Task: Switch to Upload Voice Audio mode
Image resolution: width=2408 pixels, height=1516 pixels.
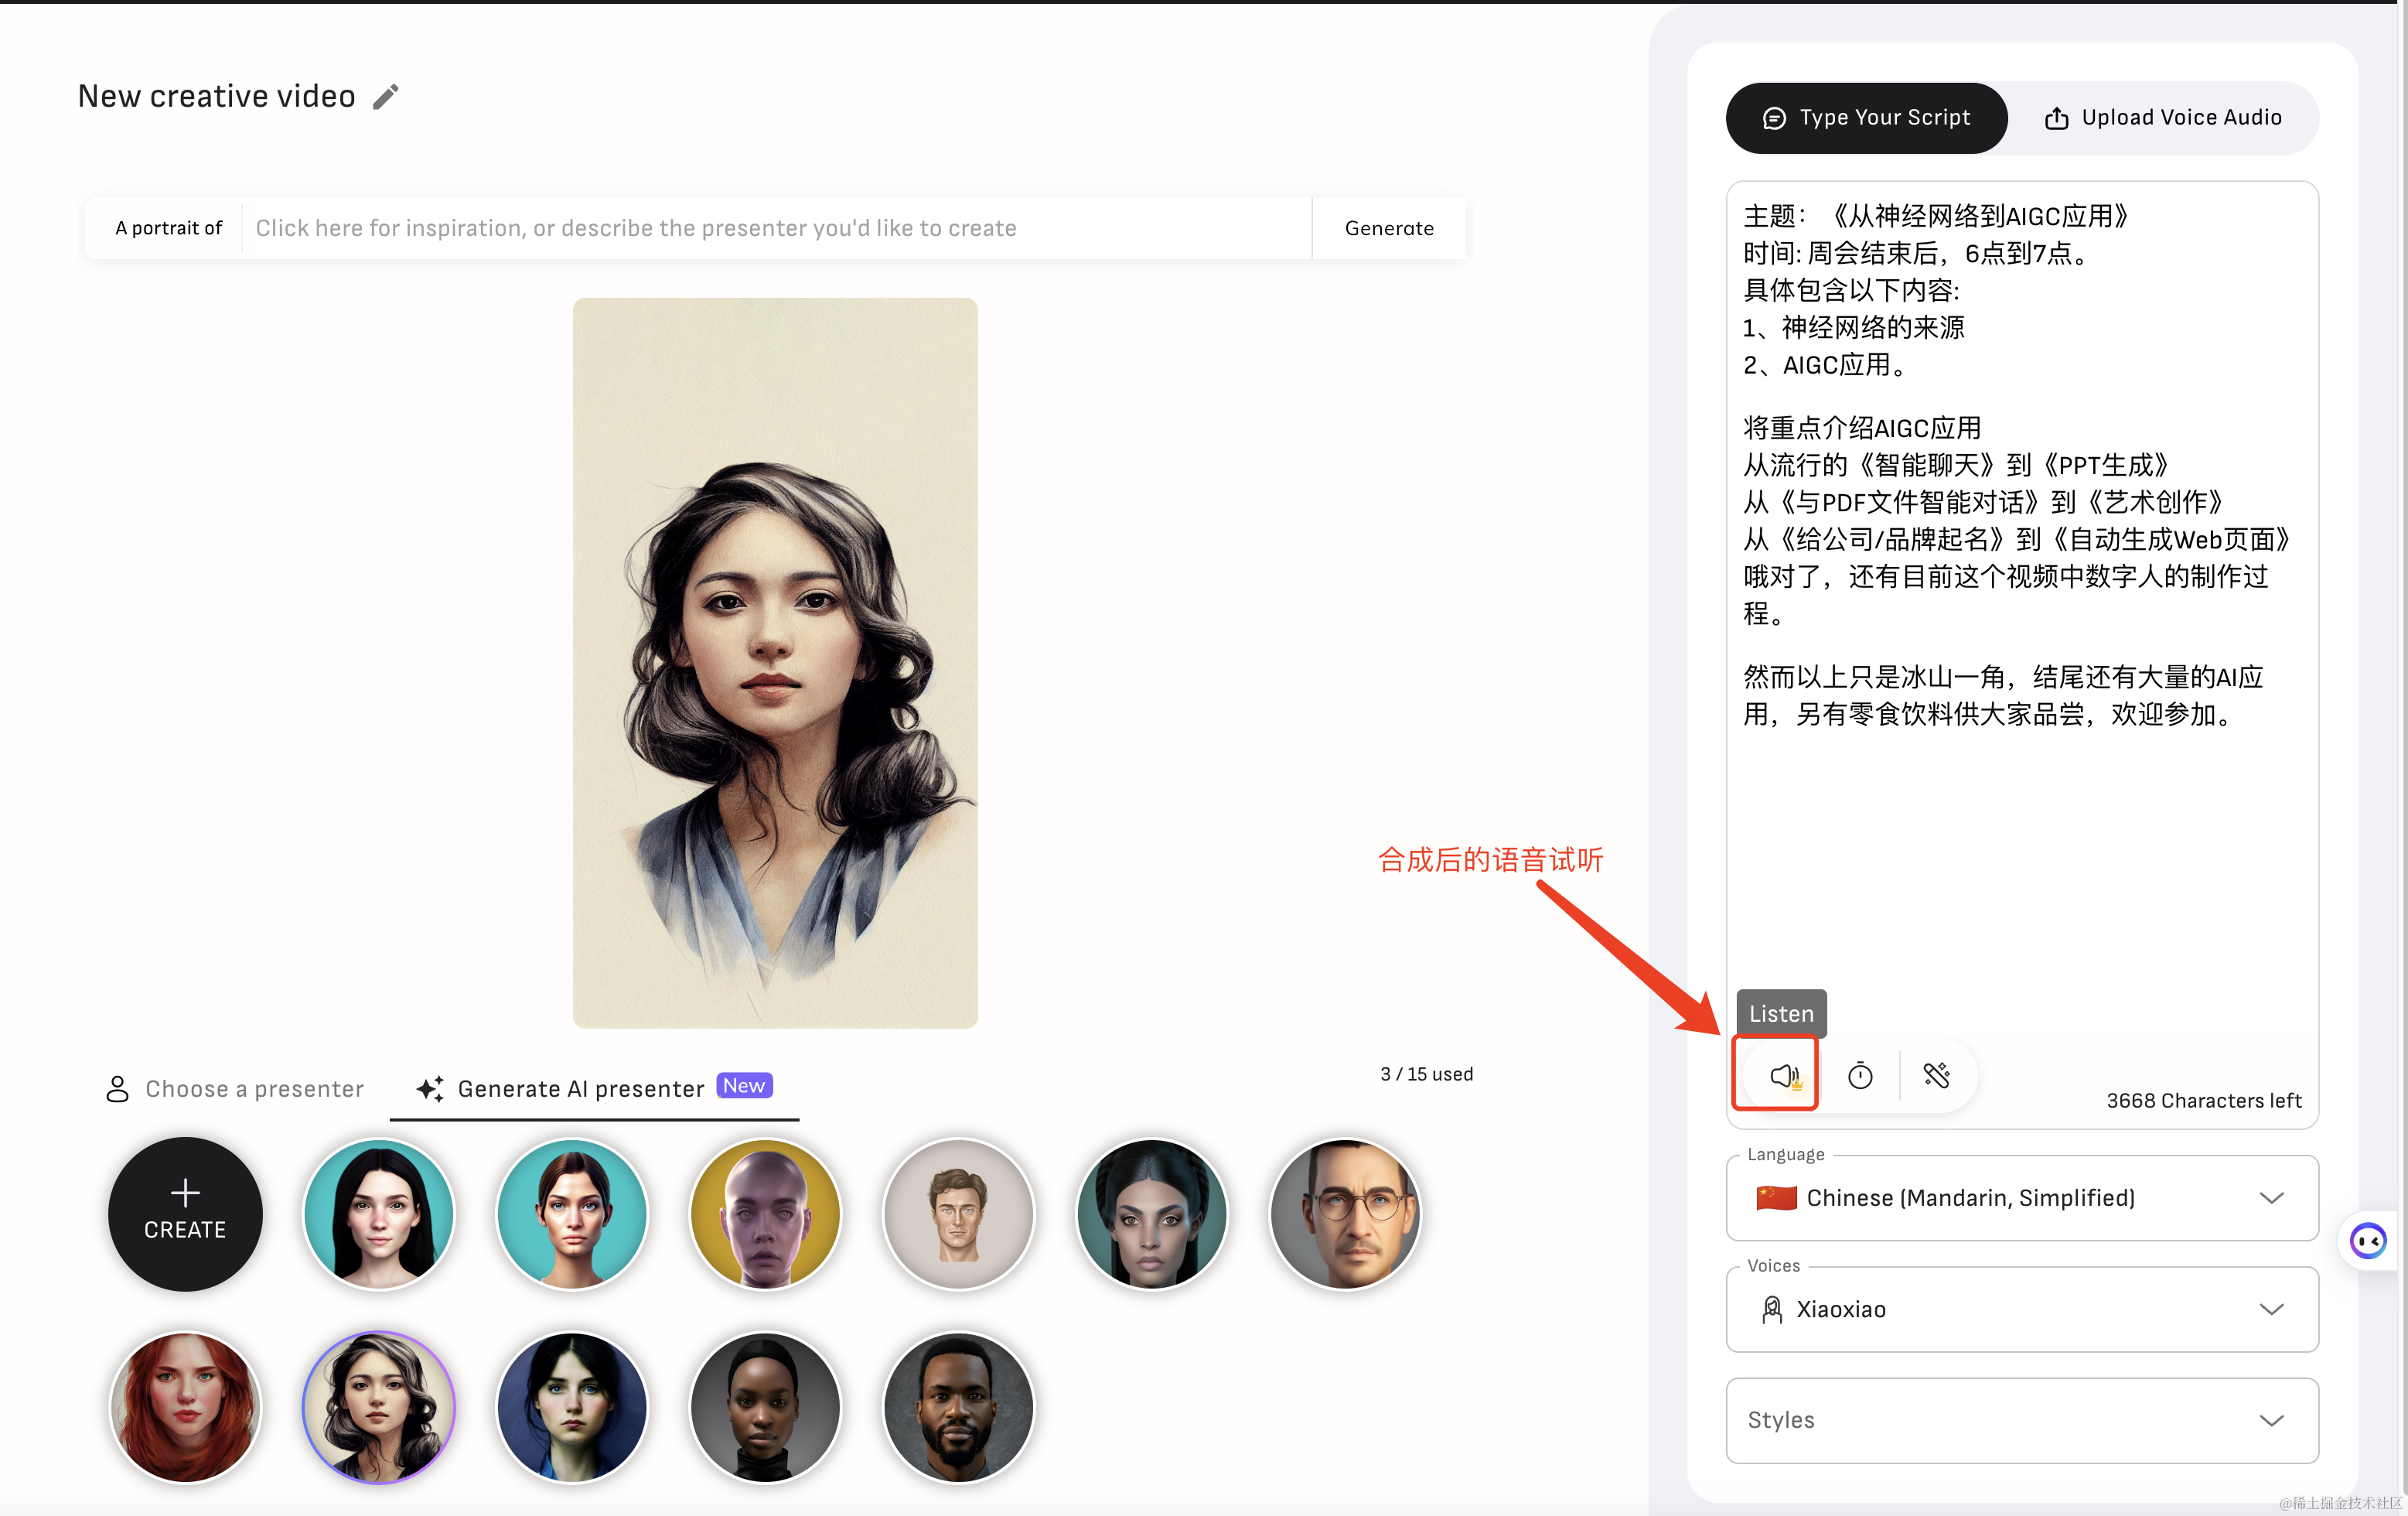Action: point(2162,118)
